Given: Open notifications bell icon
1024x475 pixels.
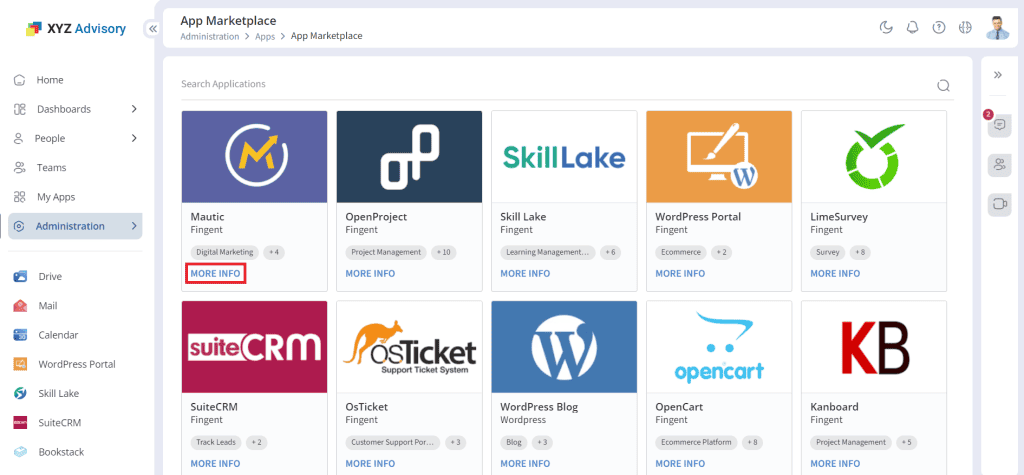Looking at the screenshot, I should (912, 27).
